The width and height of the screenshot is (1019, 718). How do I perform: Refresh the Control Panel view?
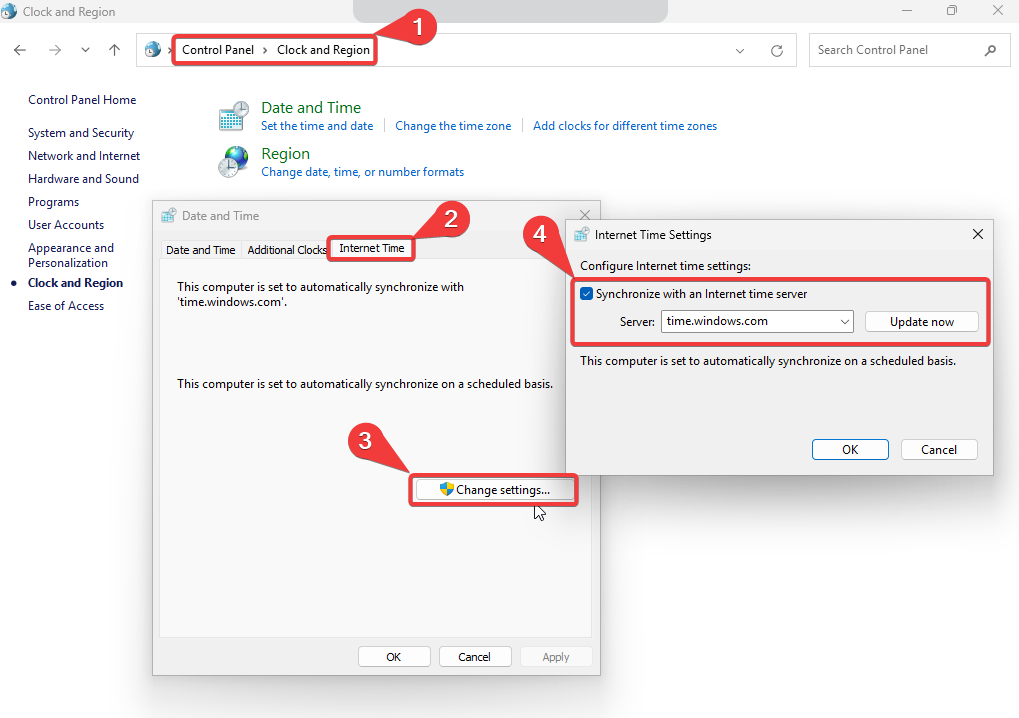coord(777,51)
